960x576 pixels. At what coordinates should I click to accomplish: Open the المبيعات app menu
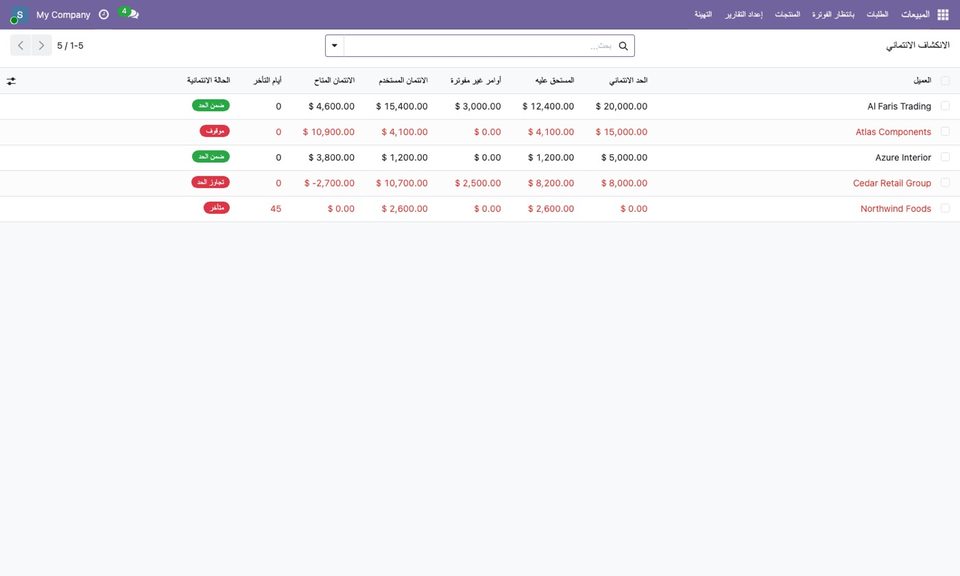(x=915, y=14)
